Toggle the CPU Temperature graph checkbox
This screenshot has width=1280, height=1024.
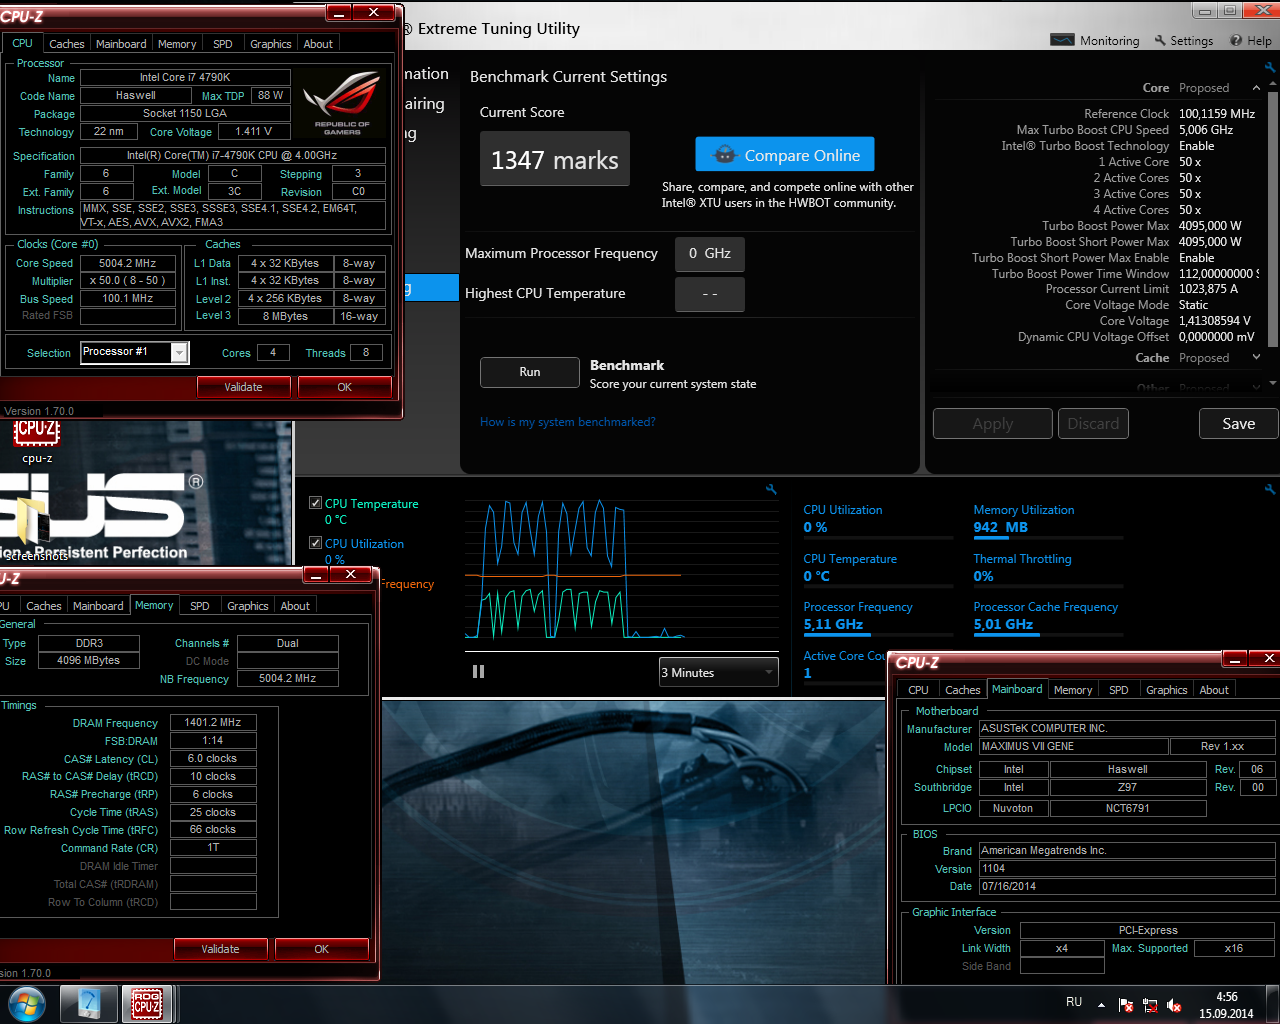tap(315, 503)
